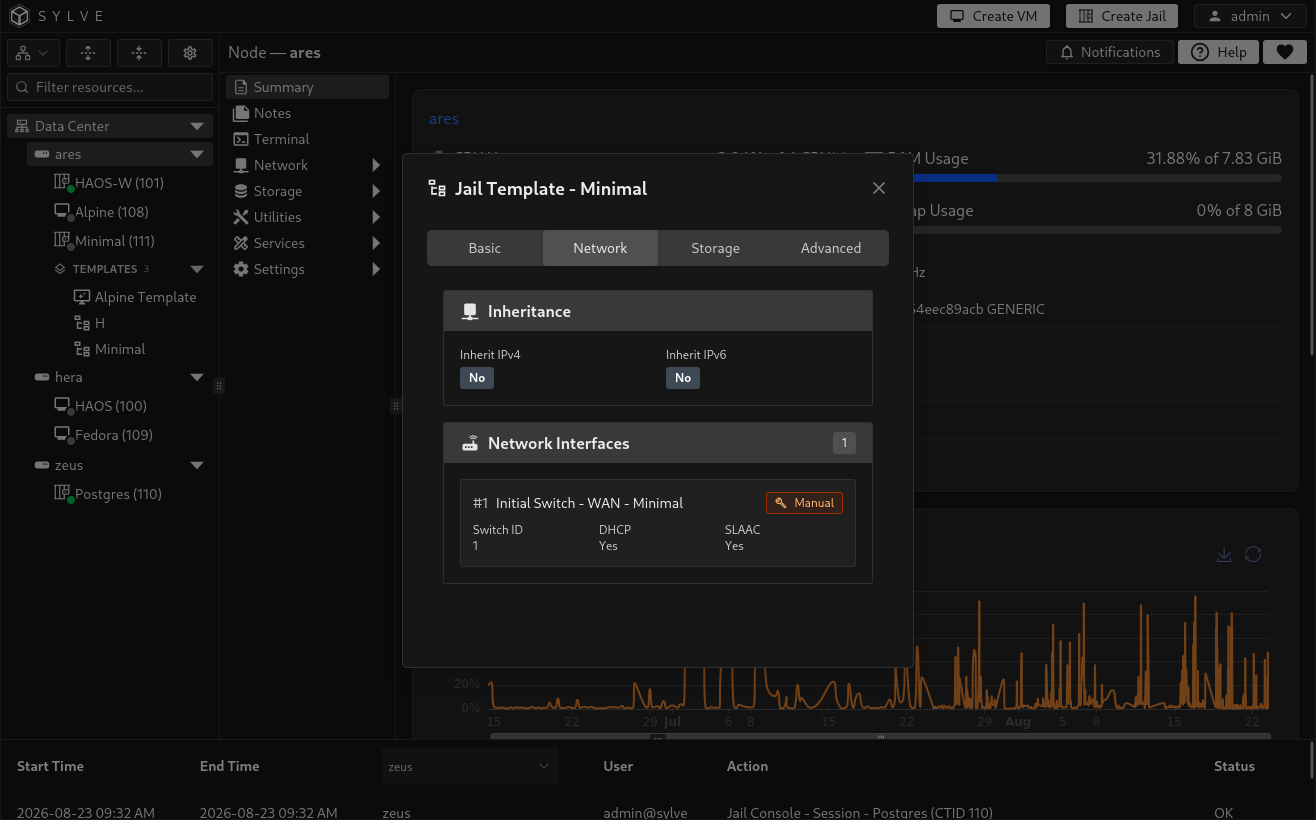The height and width of the screenshot is (820, 1316).
Task: Expand the Network submenu arrow
Action: point(376,165)
